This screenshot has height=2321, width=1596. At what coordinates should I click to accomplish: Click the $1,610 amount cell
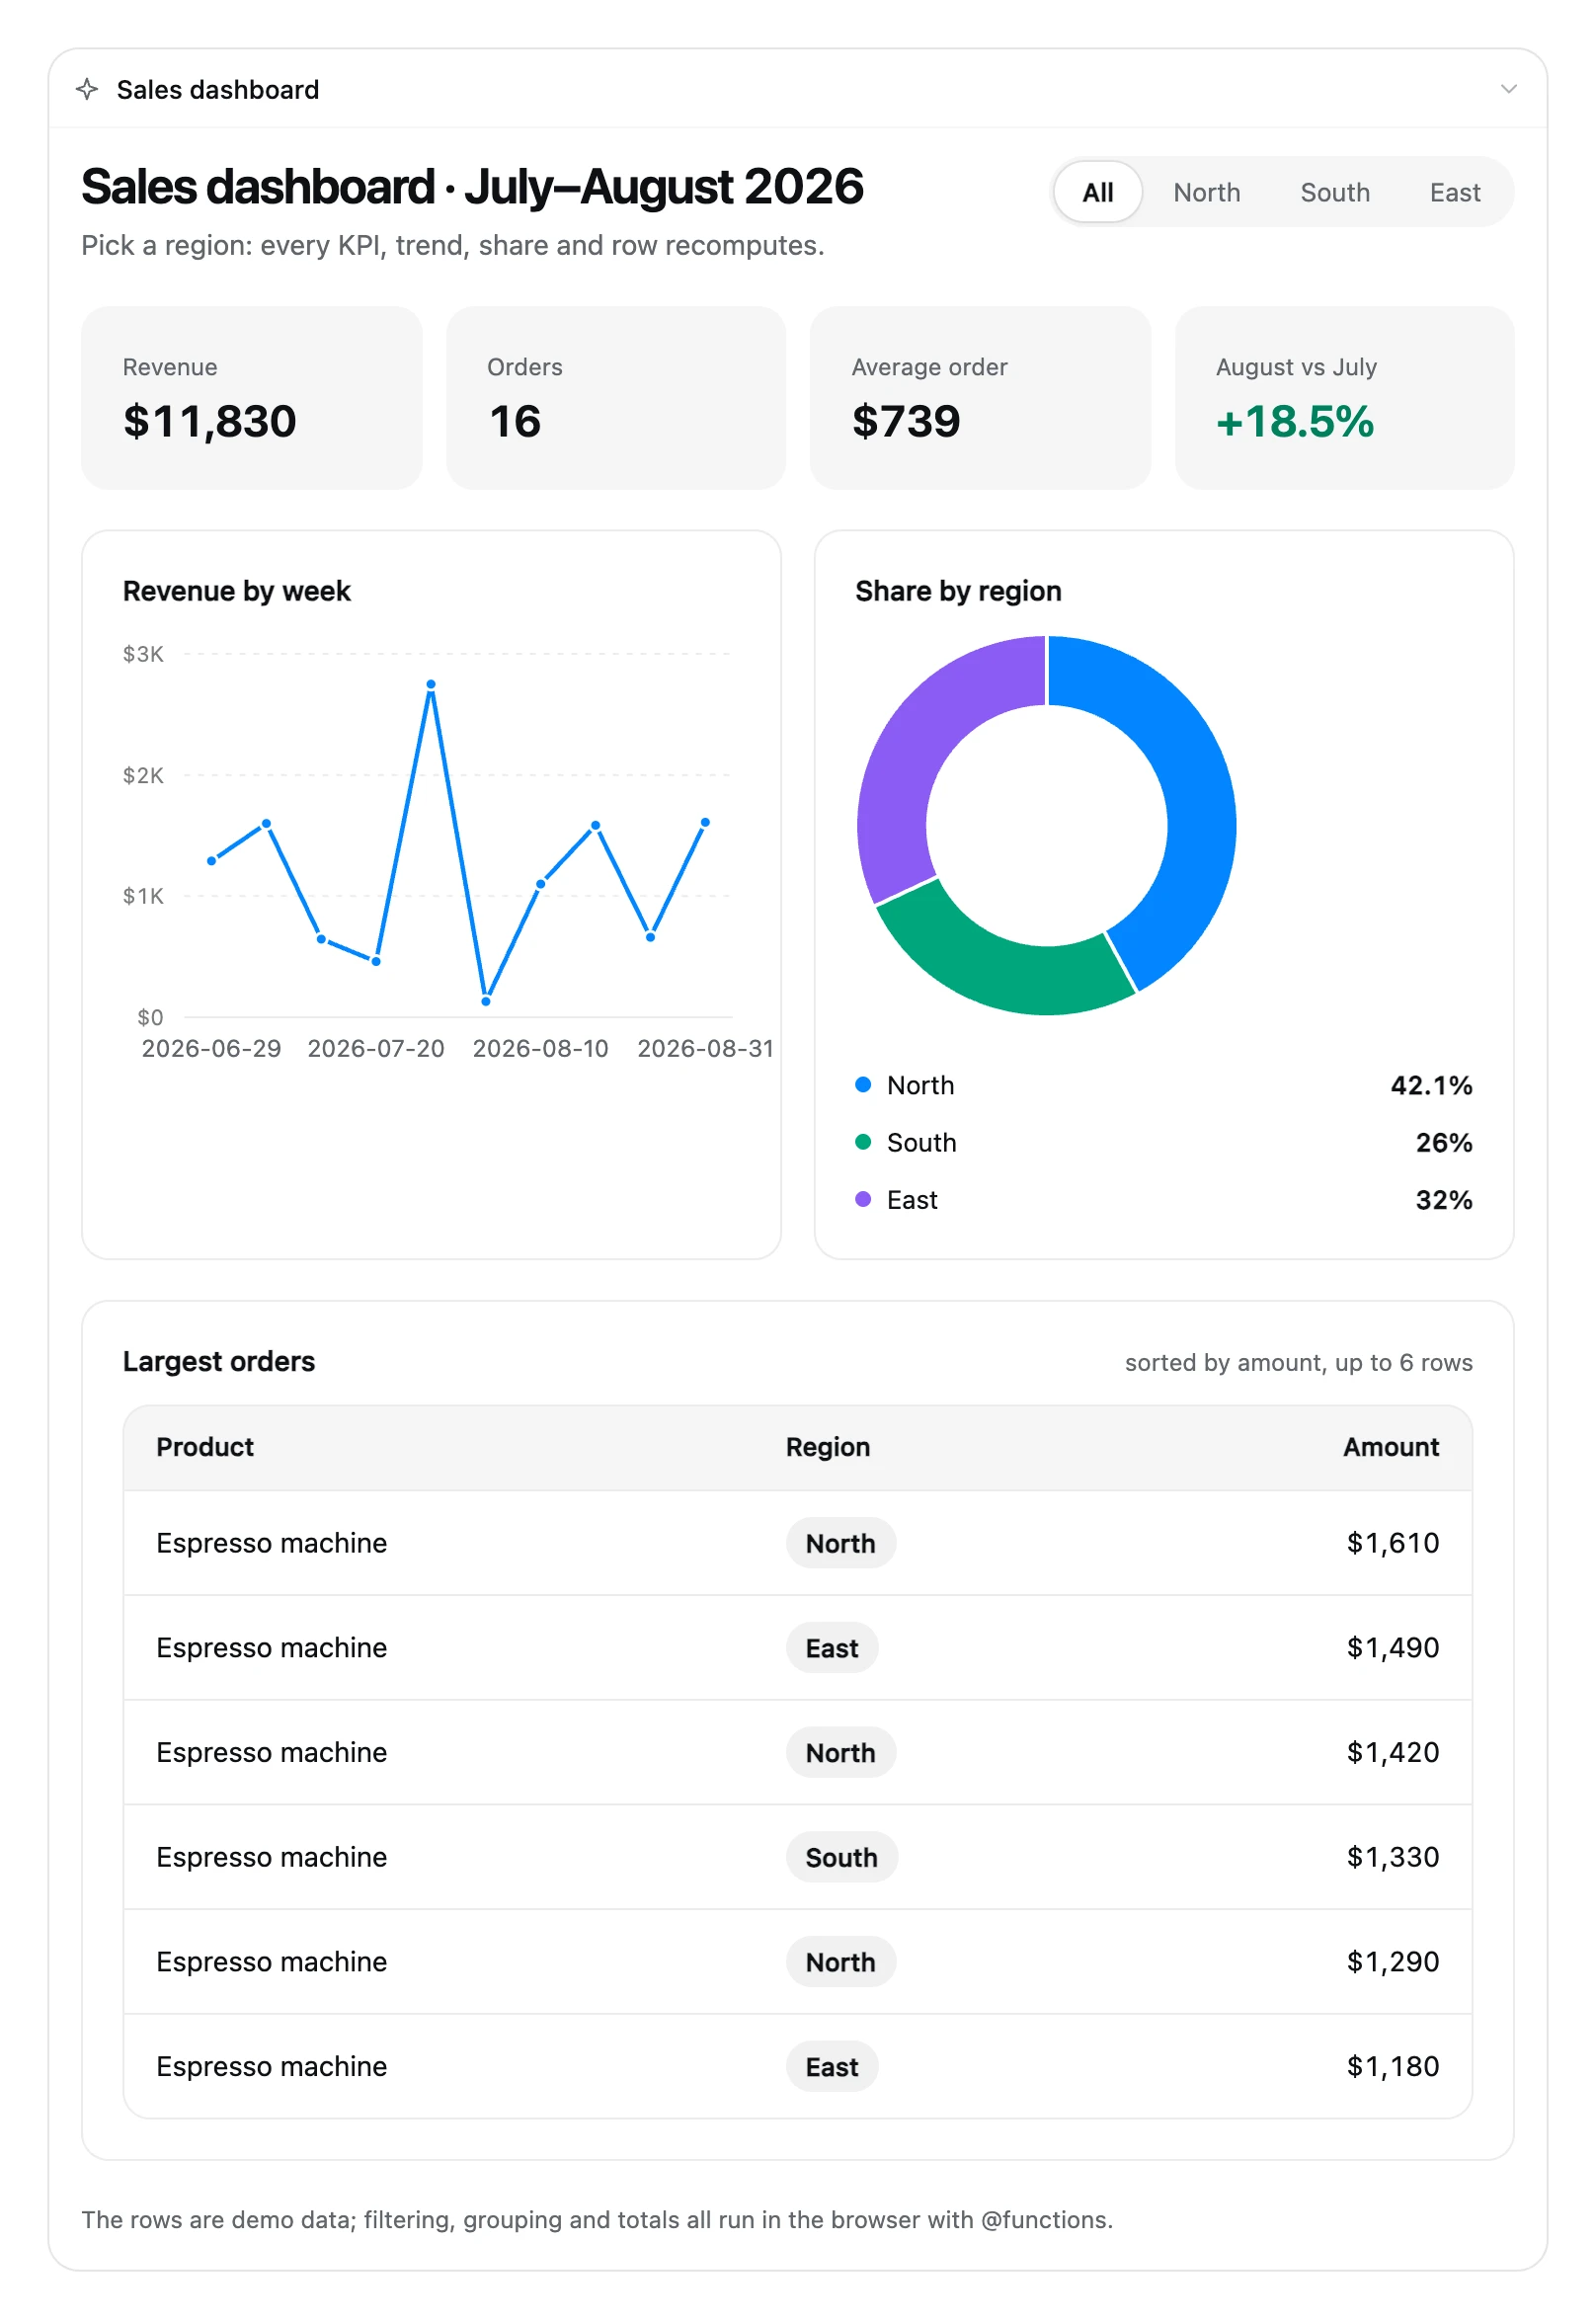point(1392,1543)
